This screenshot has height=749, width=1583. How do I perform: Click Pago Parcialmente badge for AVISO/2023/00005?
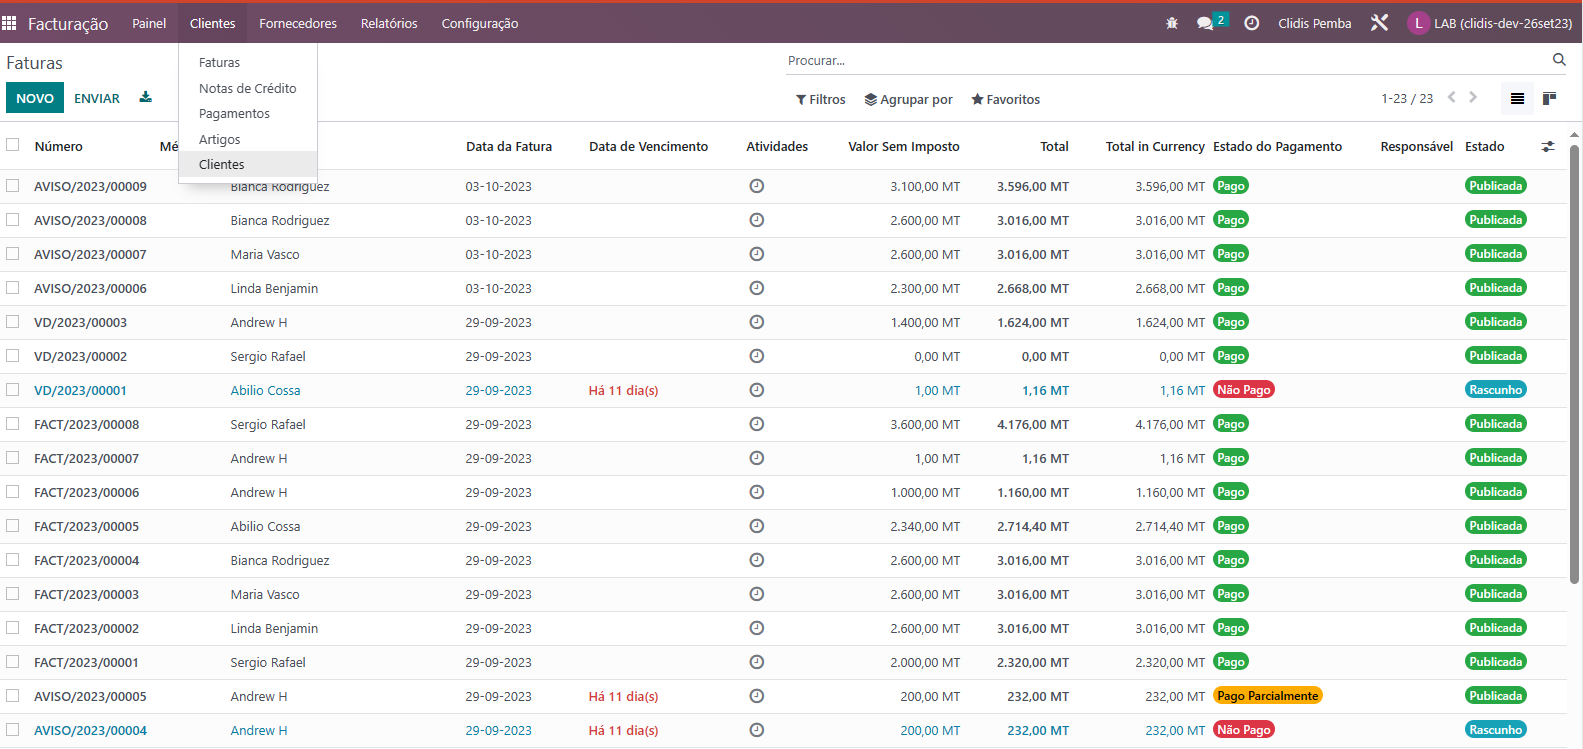click(1267, 696)
